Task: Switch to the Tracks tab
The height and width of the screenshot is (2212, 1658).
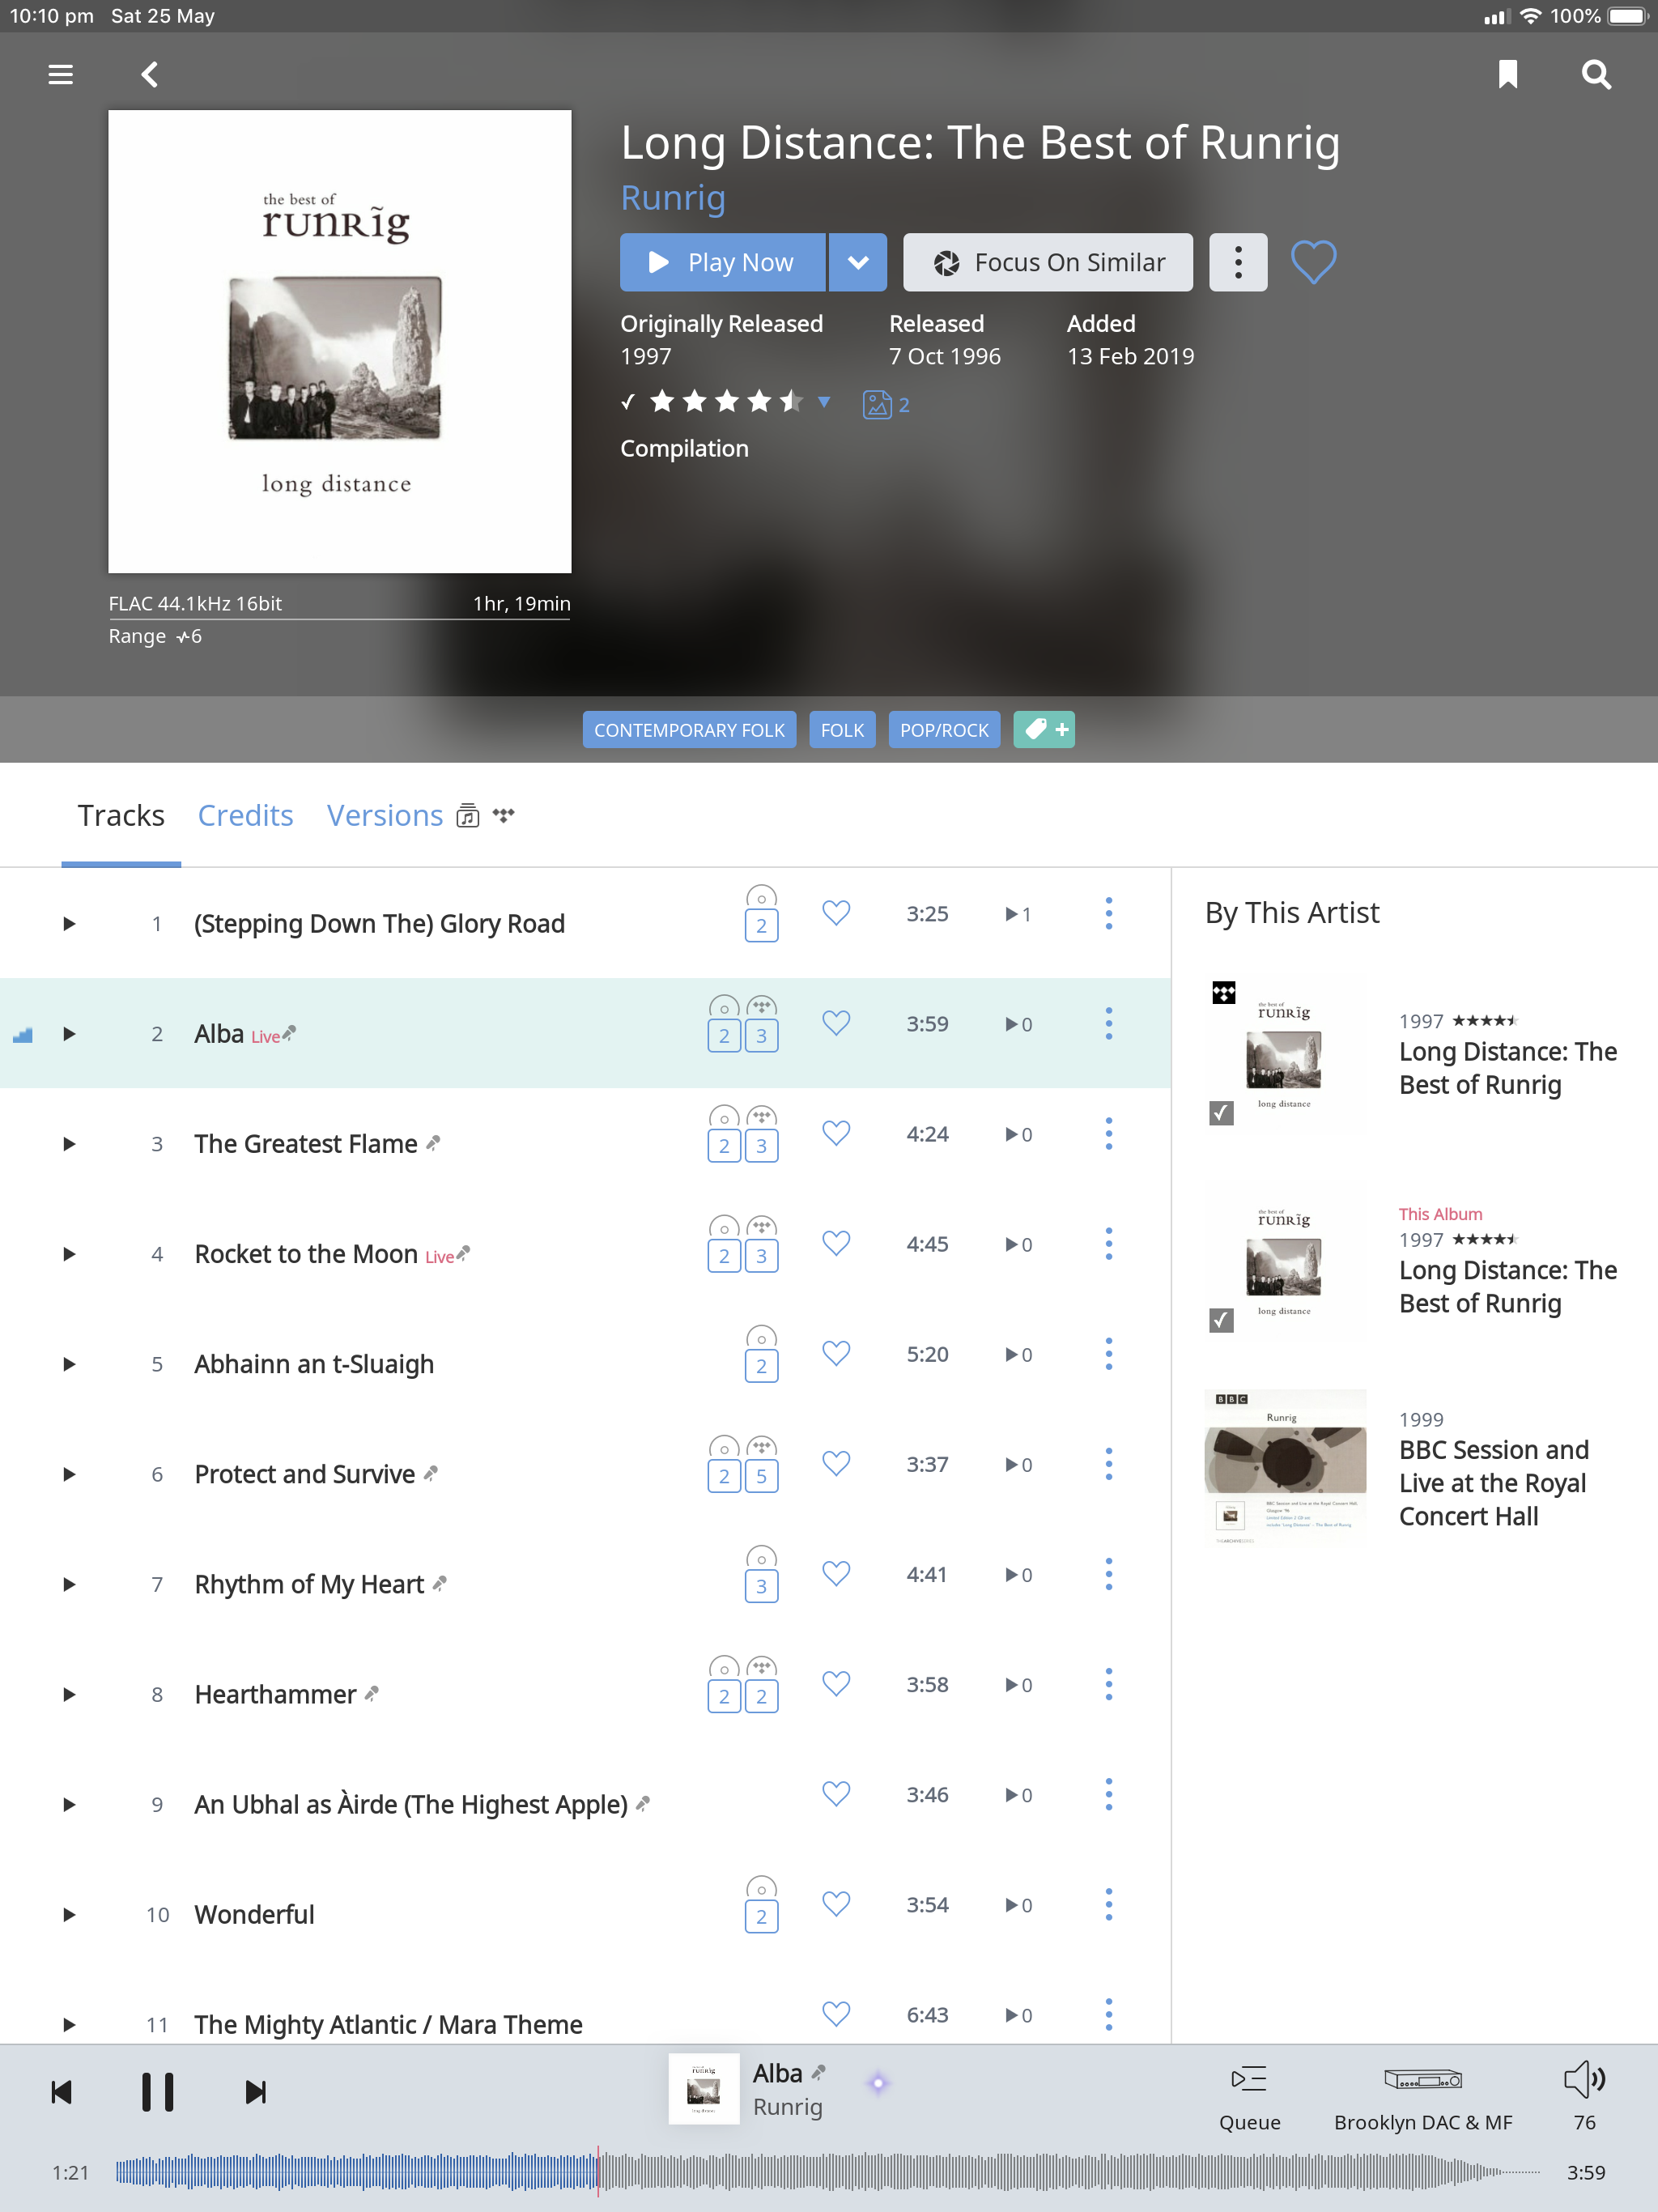Action: [121, 816]
